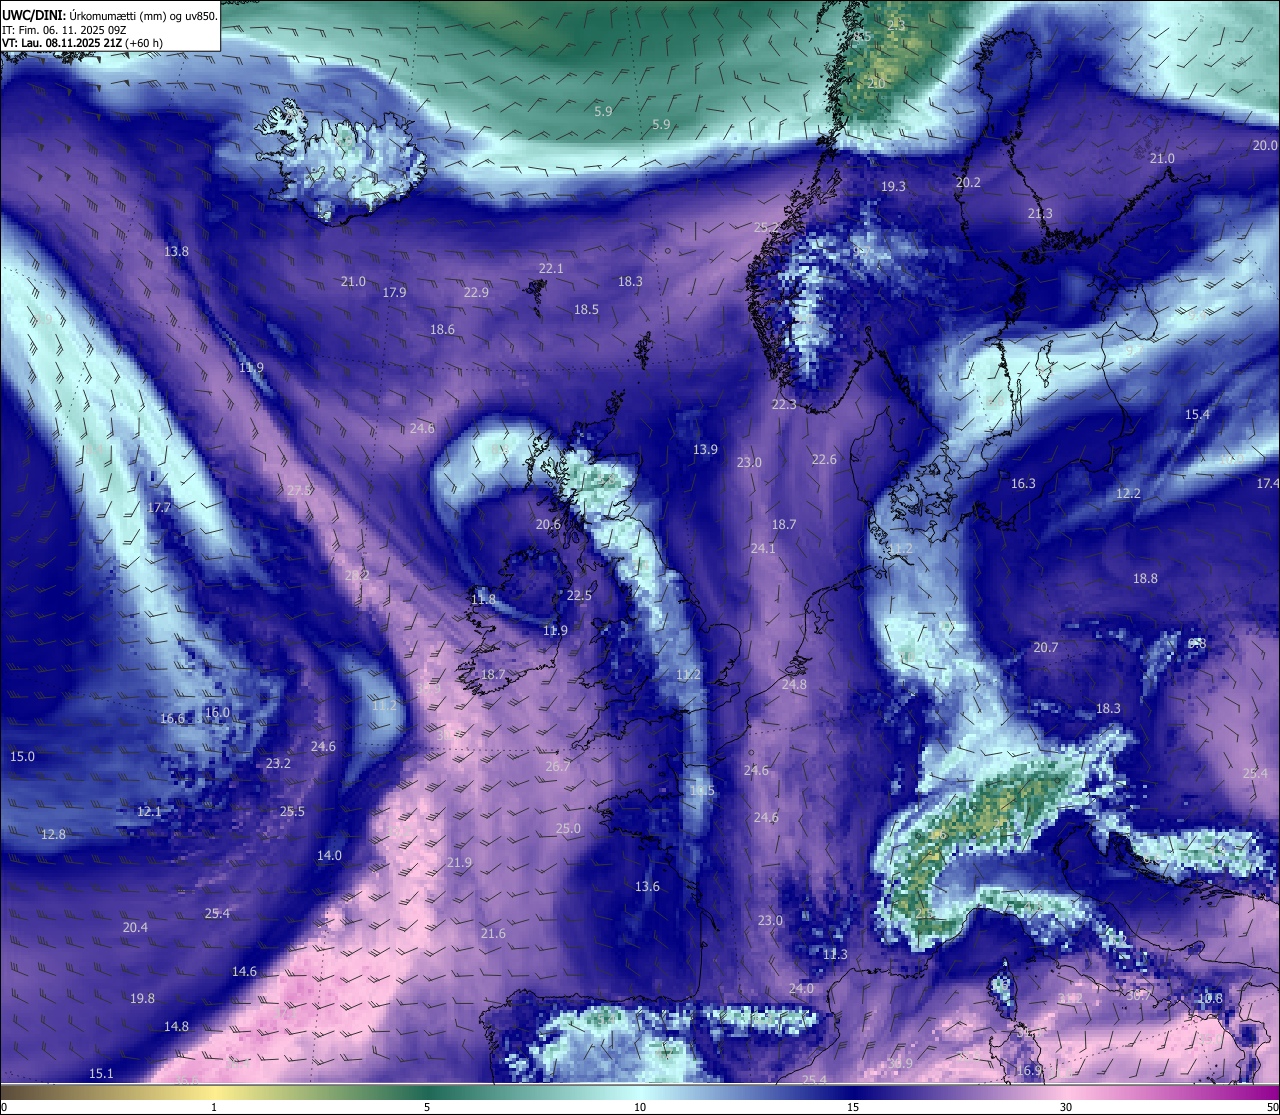Click the 14.8 value in the southwest Atlantic
The width and height of the screenshot is (1280, 1115).
click(176, 1027)
